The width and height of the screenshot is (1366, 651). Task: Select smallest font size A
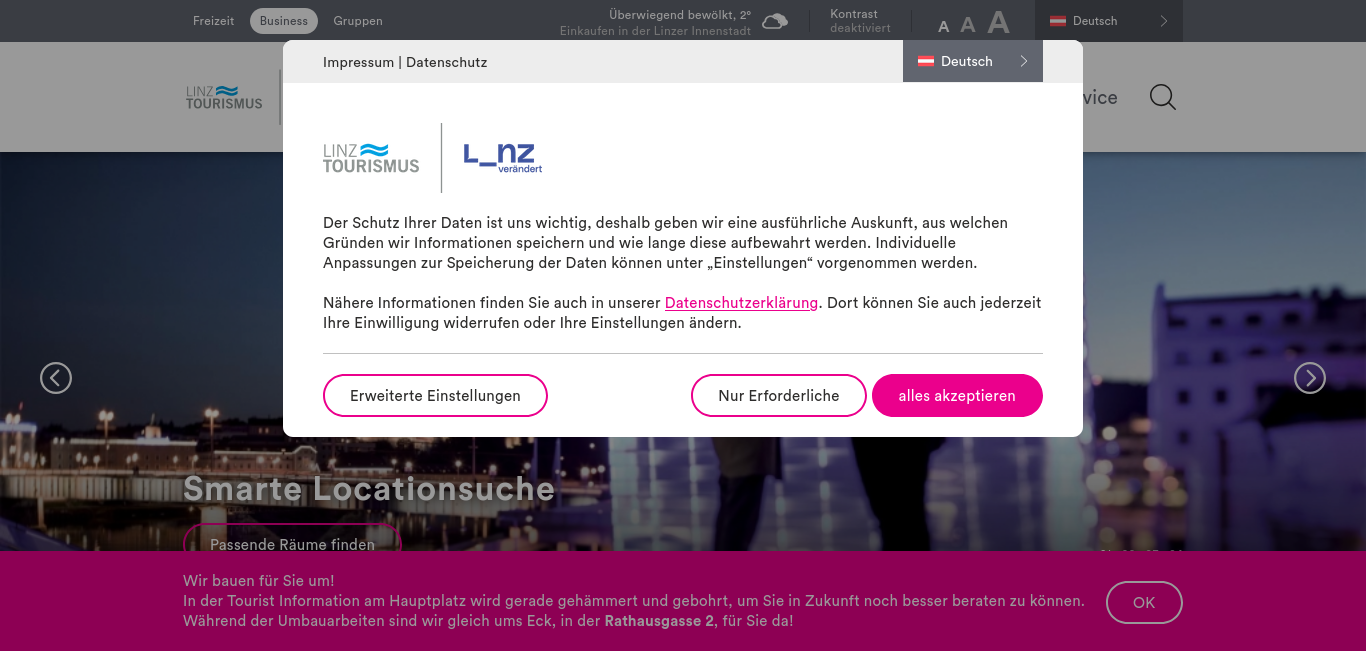(x=943, y=26)
